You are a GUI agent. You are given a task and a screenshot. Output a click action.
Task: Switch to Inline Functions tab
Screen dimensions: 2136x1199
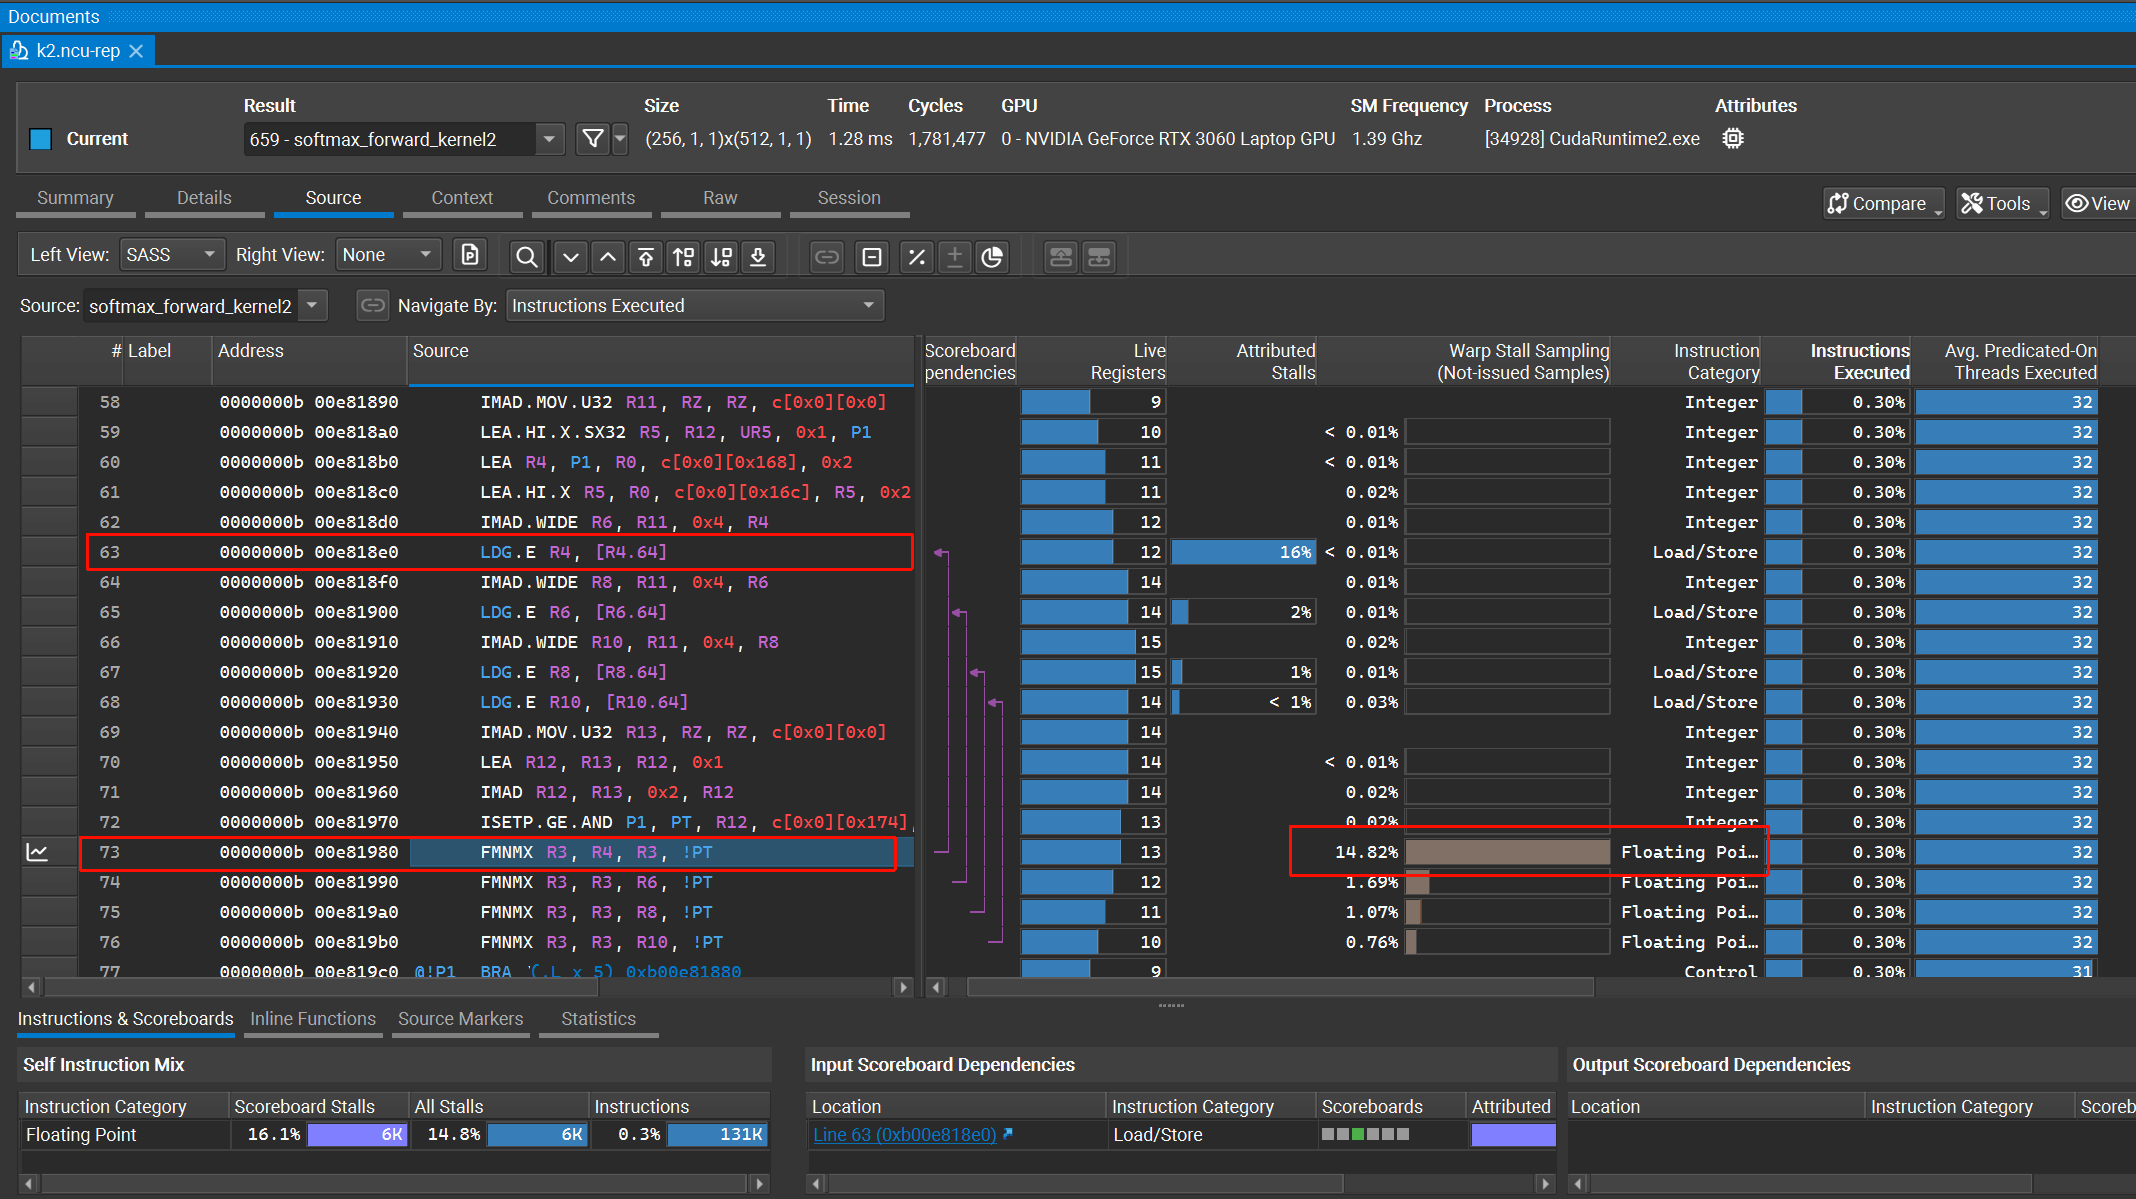tap(313, 1019)
